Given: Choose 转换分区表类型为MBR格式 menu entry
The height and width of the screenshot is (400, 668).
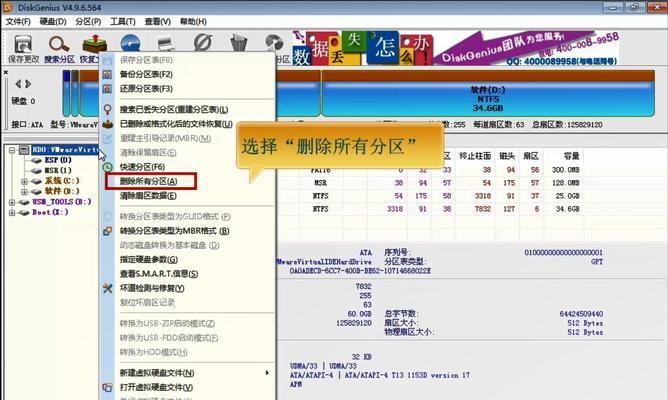Looking at the screenshot, I should click(x=175, y=231).
